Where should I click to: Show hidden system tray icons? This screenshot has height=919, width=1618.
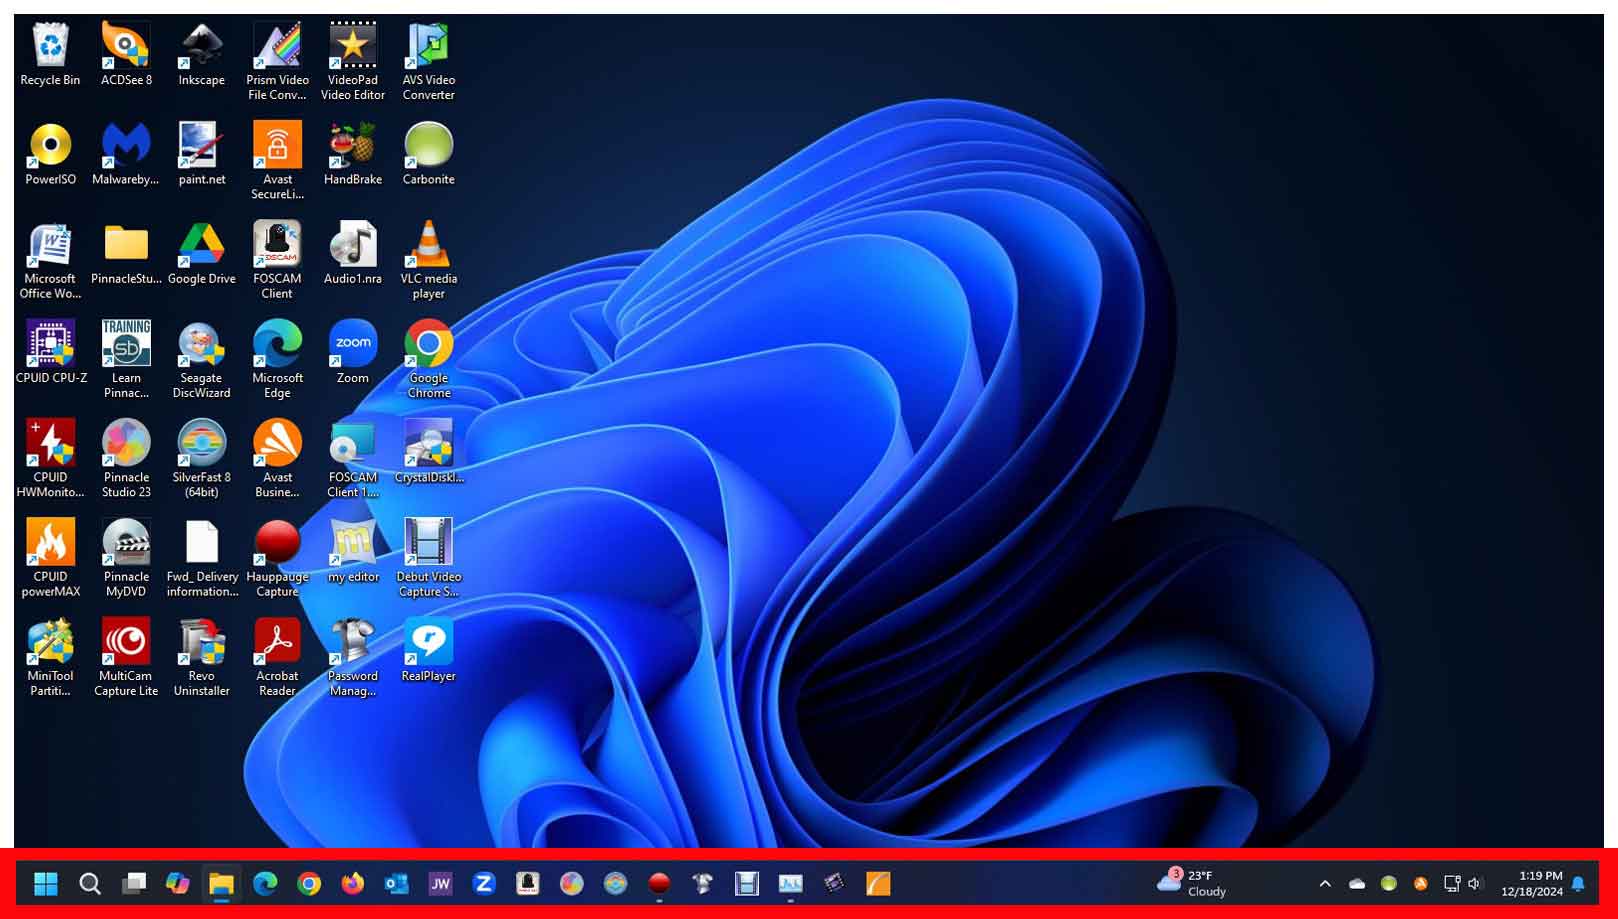click(1325, 884)
